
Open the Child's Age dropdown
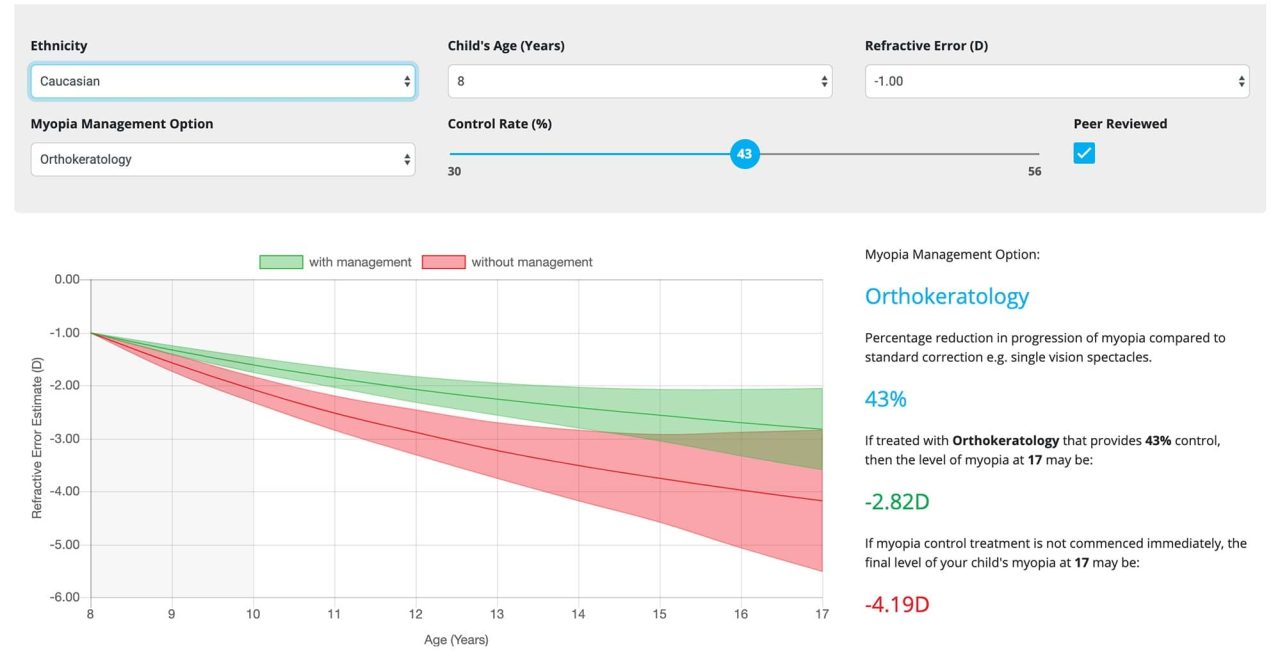640,81
